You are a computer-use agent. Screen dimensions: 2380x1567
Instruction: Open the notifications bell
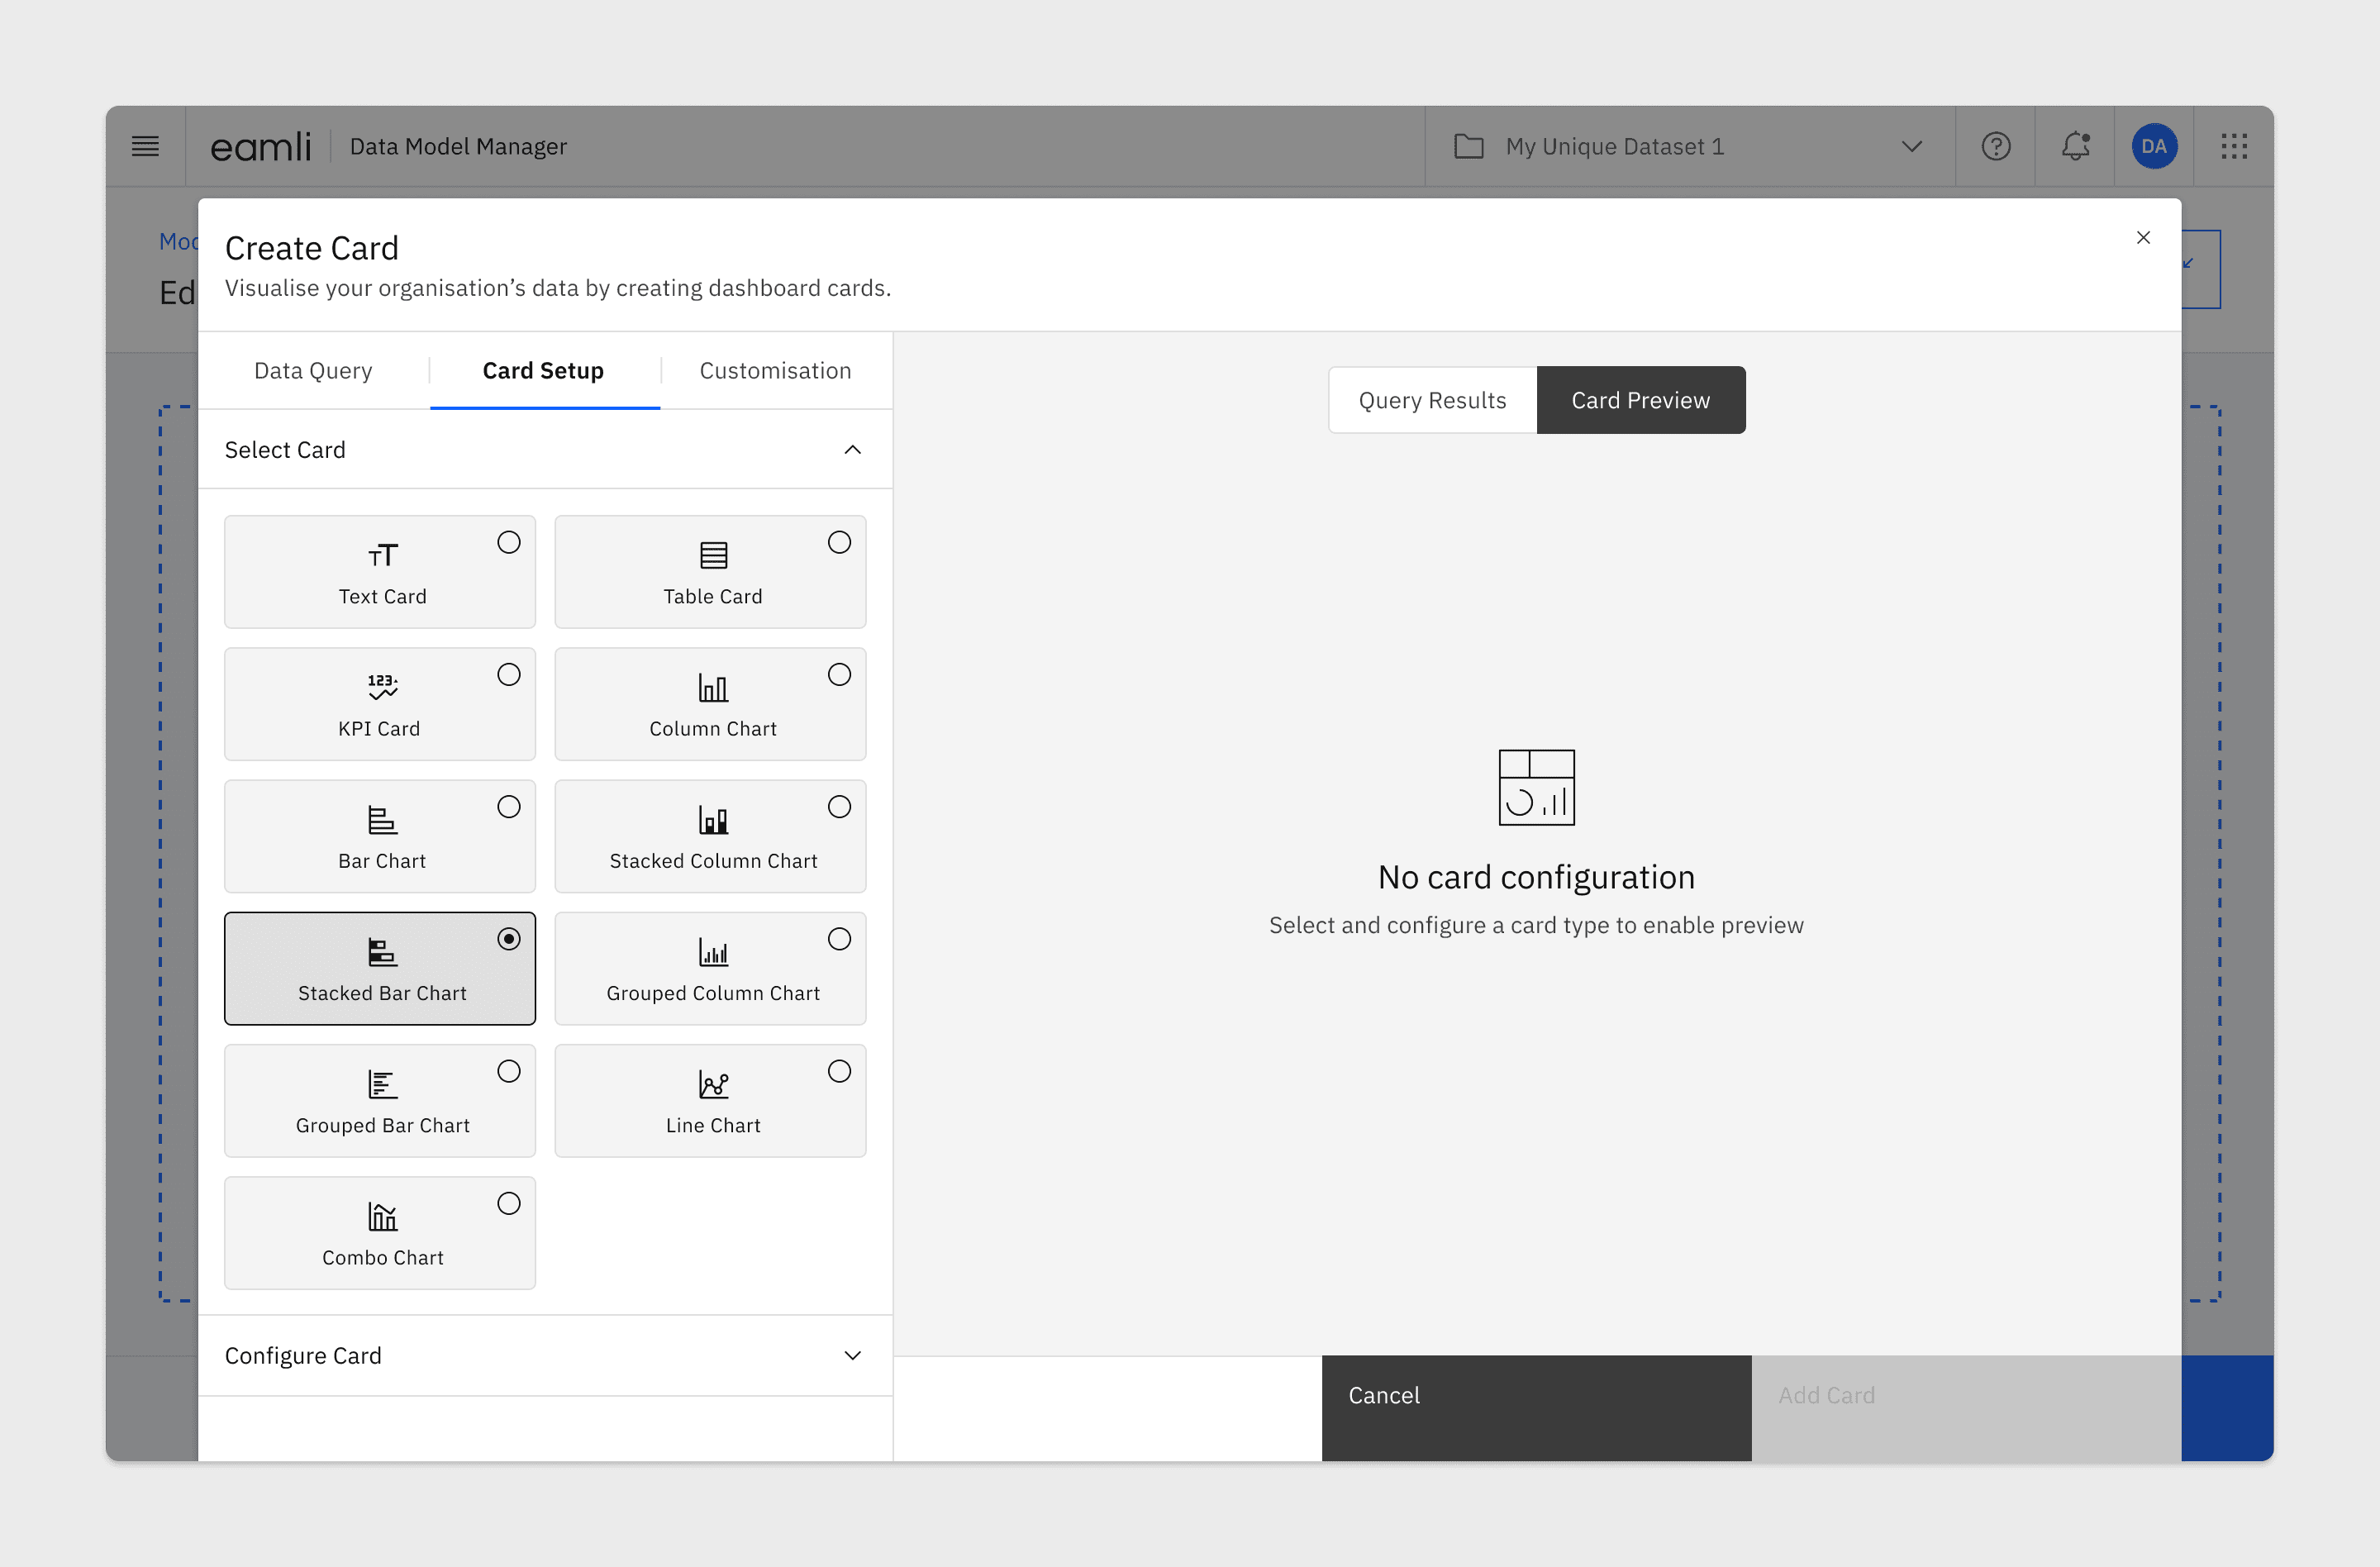coord(2075,146)
